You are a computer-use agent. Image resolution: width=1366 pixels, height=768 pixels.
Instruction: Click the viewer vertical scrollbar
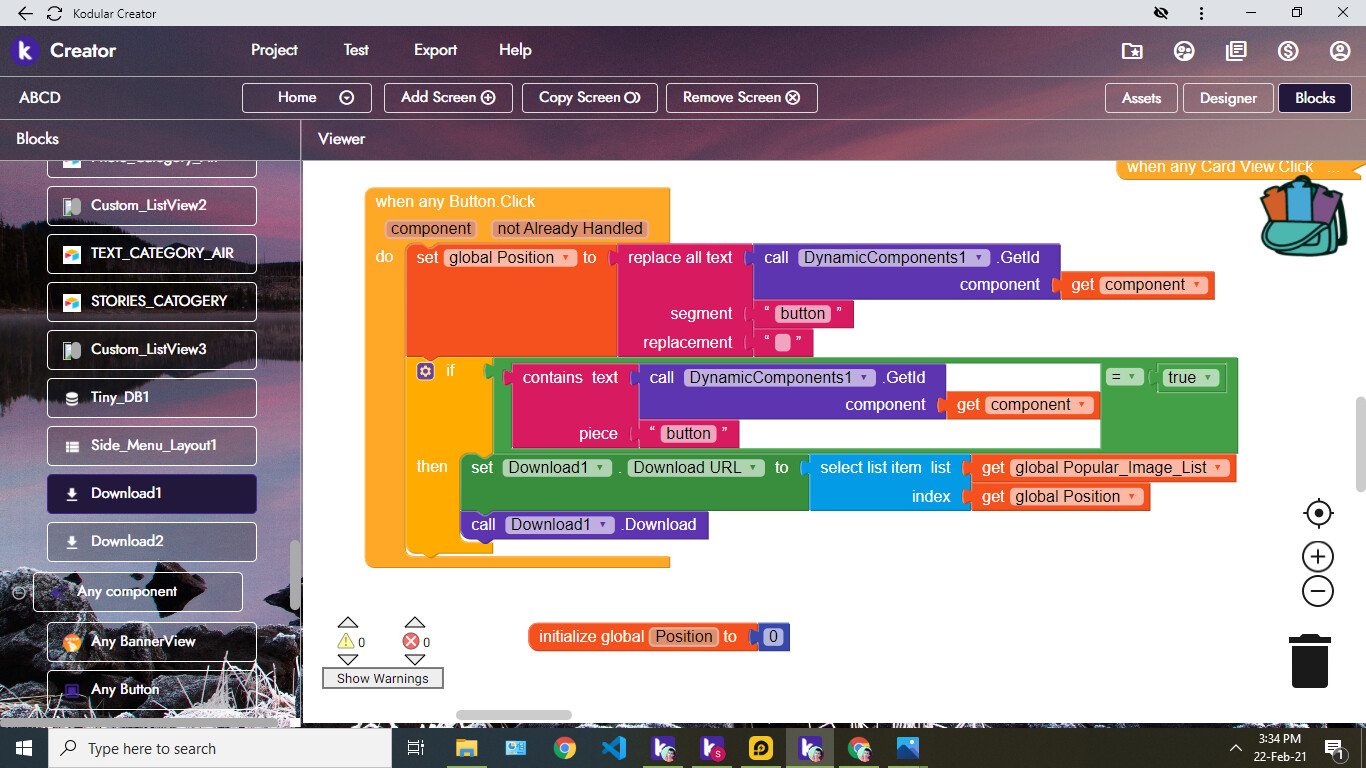1360,444
